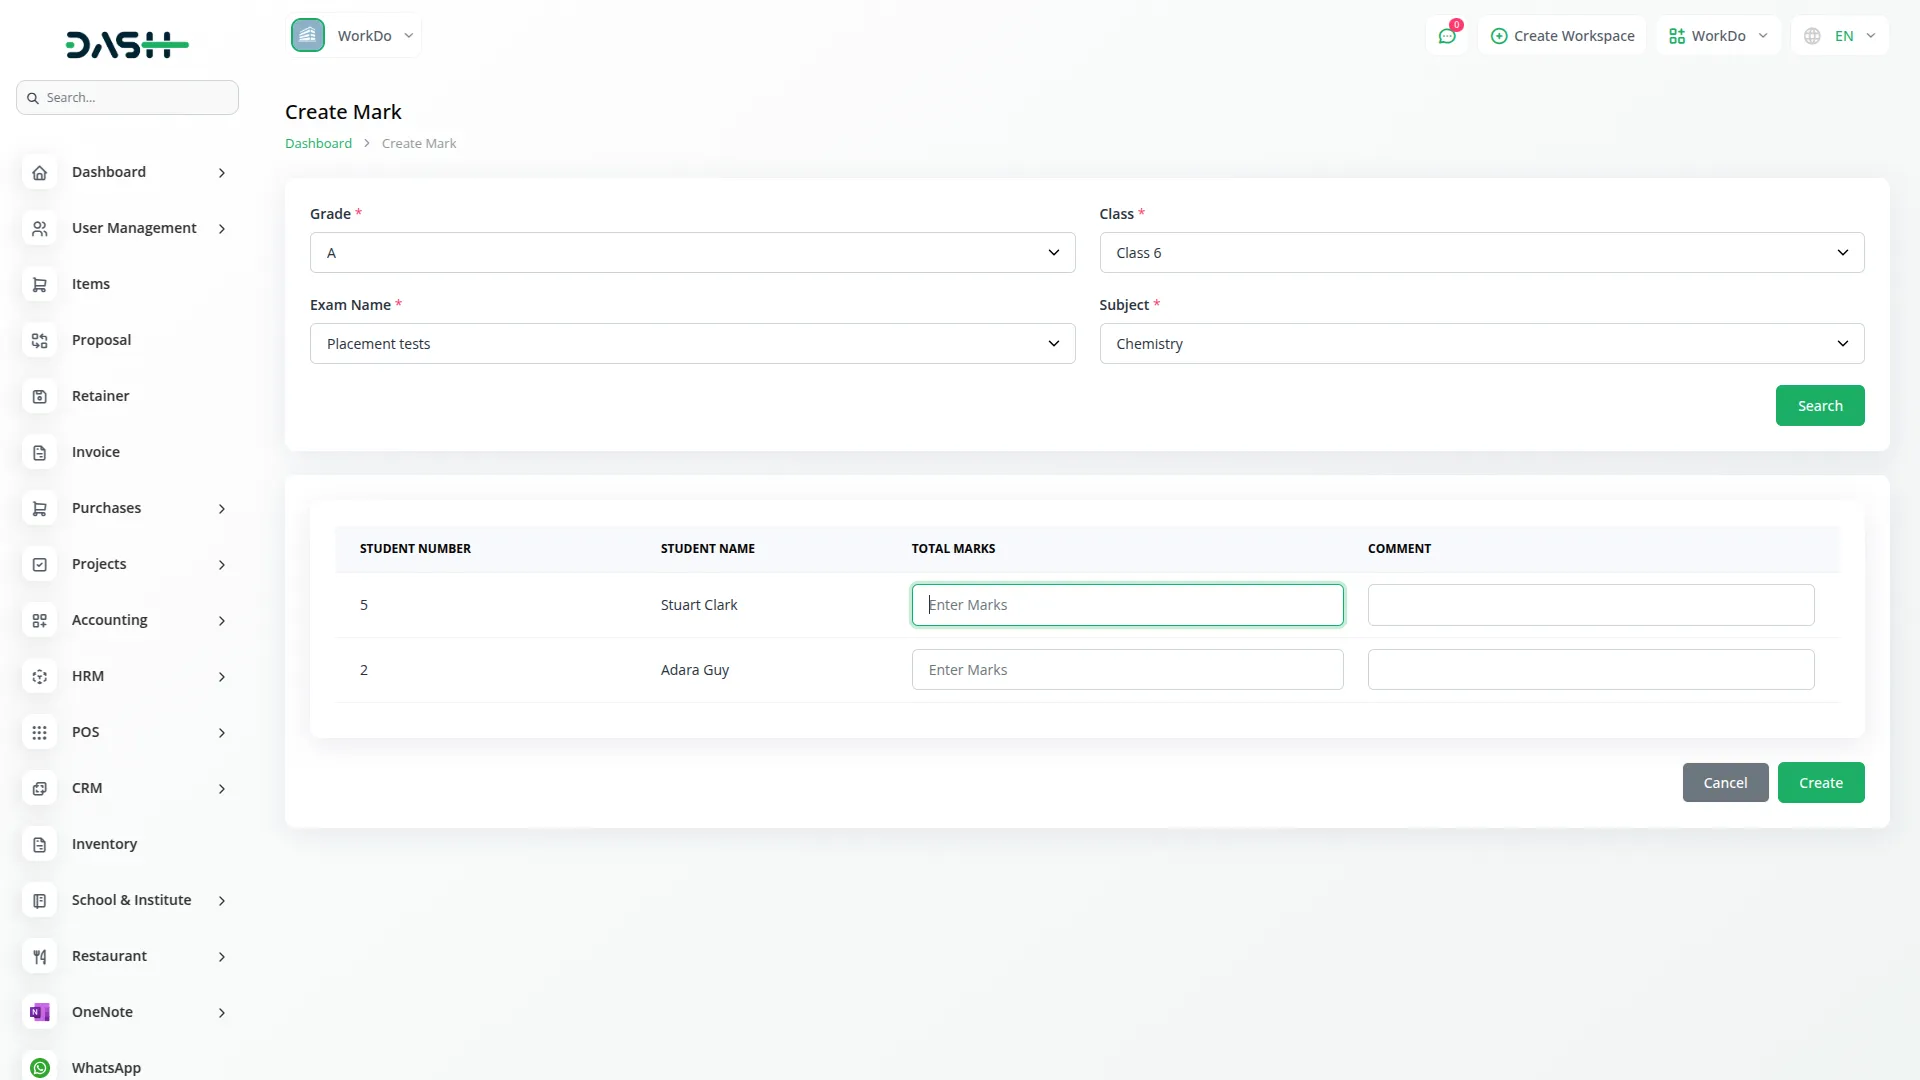Image resolution: width=1920 pixels, height=1080 pixels.
Task: Open the Dashboard sidebar icon
Action: pyautogui.click(x=39, y=172)
